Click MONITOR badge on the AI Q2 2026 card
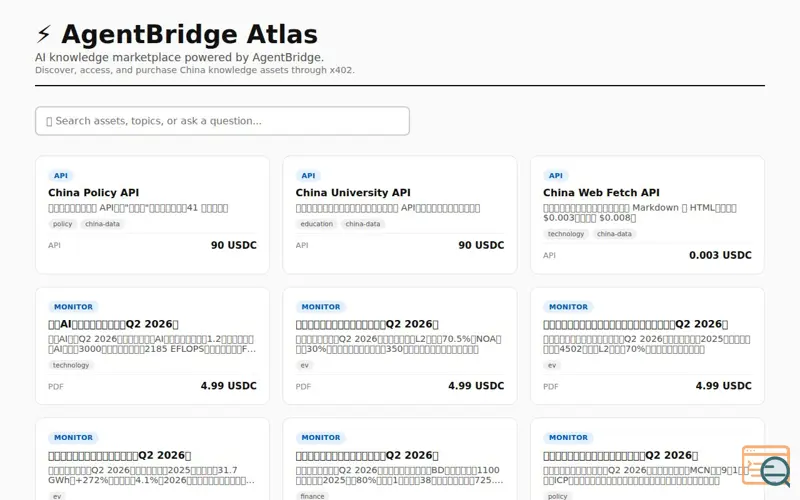 click(73, 307)
